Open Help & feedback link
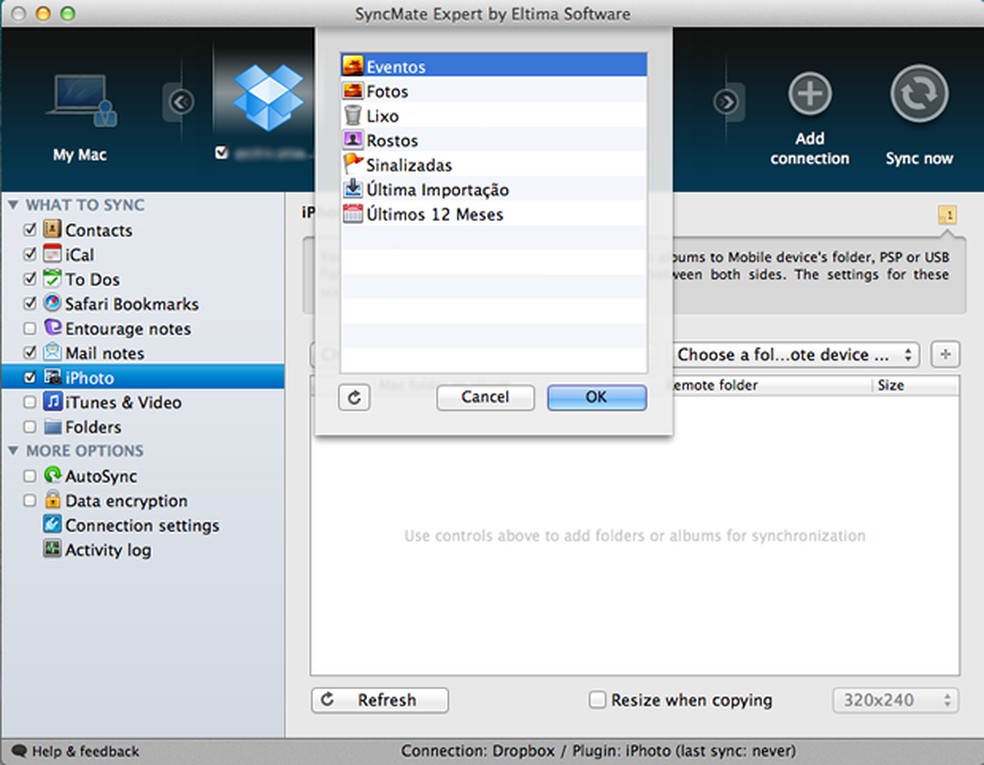Viewport: 984px width, 765px height. click(x=85, y=751)
